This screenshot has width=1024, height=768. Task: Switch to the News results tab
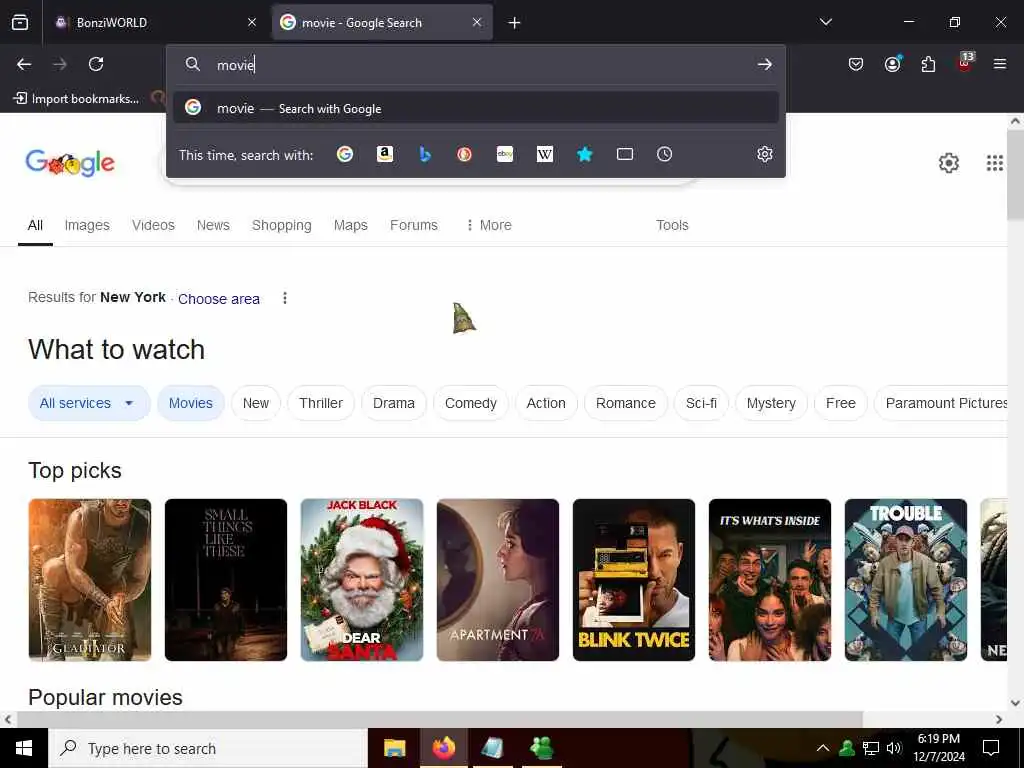213,225
